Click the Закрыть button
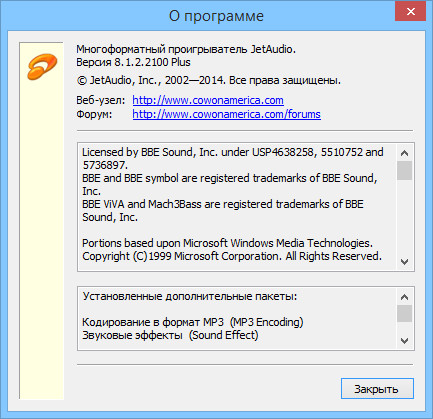 click(x=377, y=388)
